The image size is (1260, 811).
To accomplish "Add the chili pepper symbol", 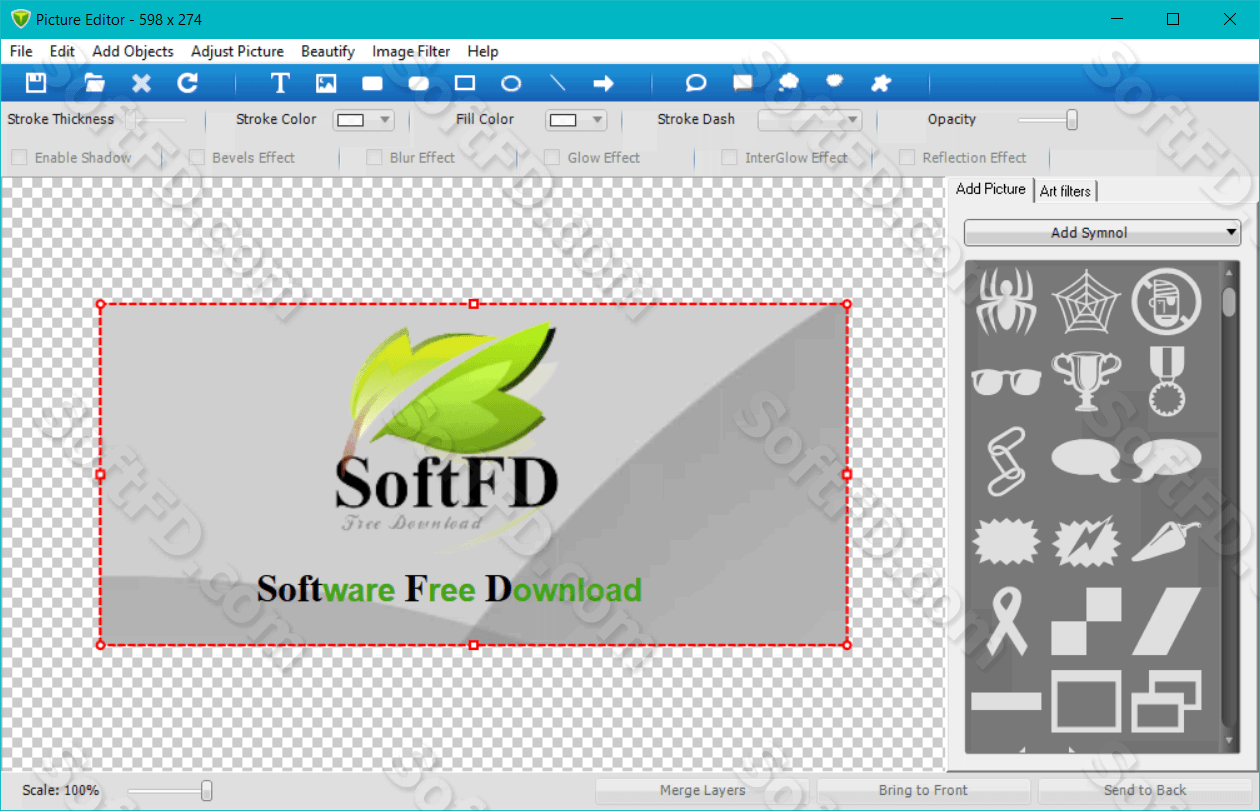I will 1166,540.
